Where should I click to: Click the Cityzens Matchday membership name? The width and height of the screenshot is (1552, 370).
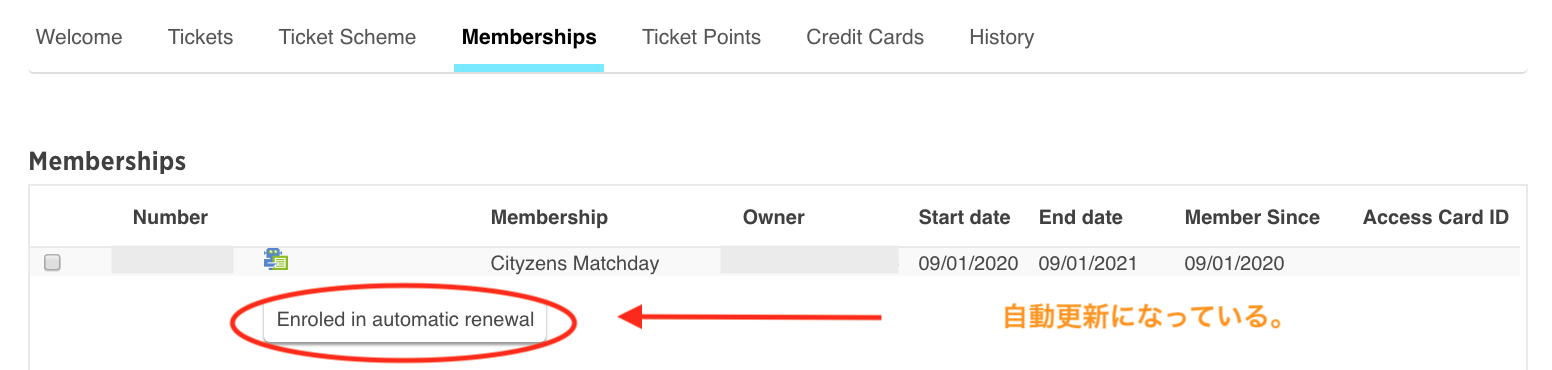pyautogui.click(x=575, y=264)
